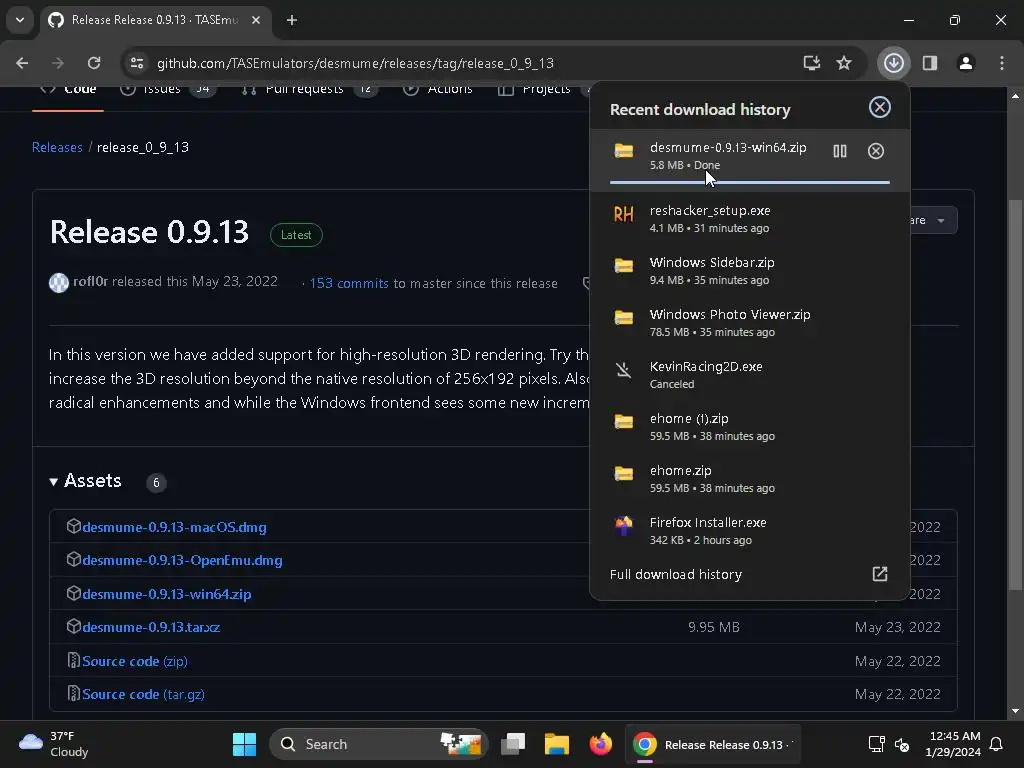Click the reshacker_setup.exe download entry

tap(749, 219)
